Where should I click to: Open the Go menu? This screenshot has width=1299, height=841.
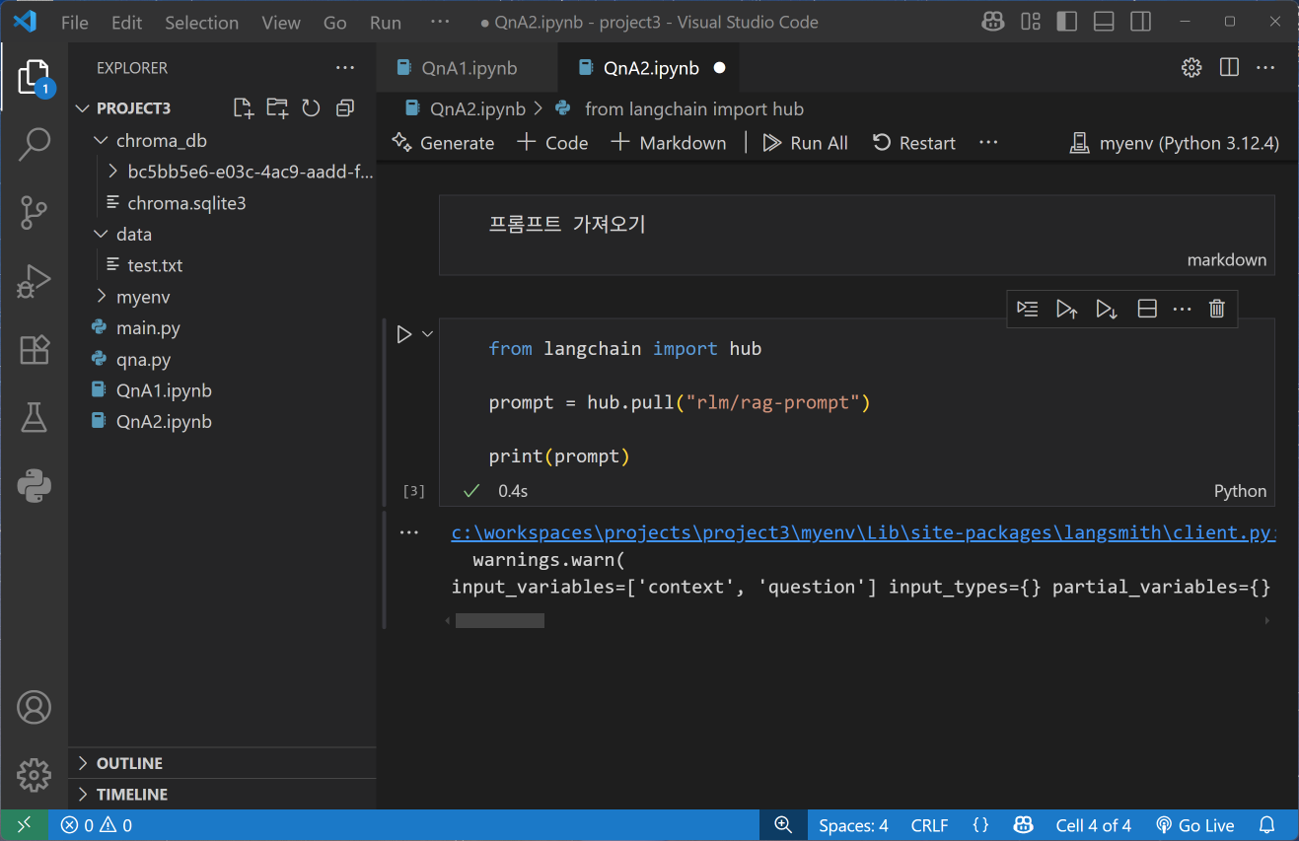click(335, 22)
